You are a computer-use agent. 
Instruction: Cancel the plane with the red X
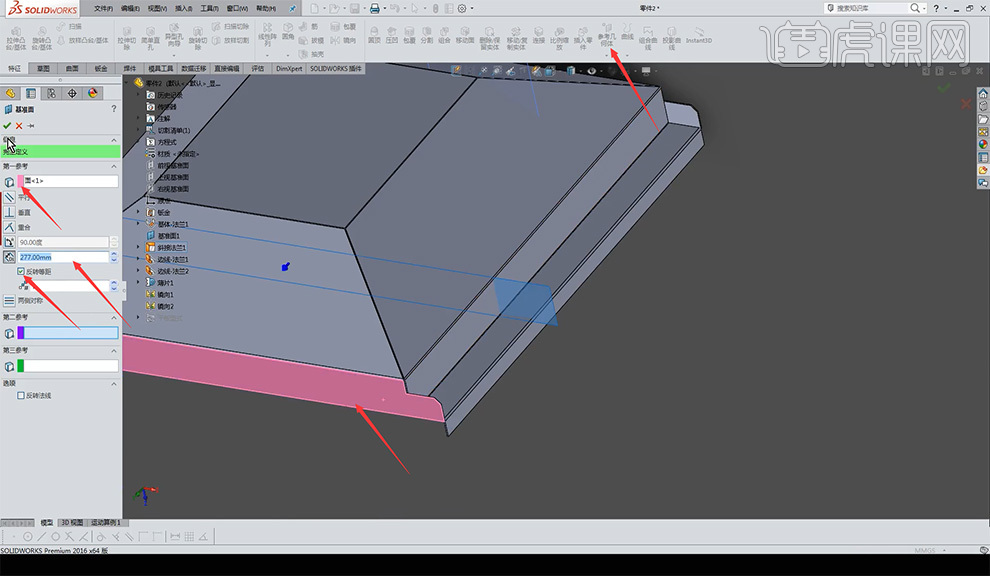point(19,125)
